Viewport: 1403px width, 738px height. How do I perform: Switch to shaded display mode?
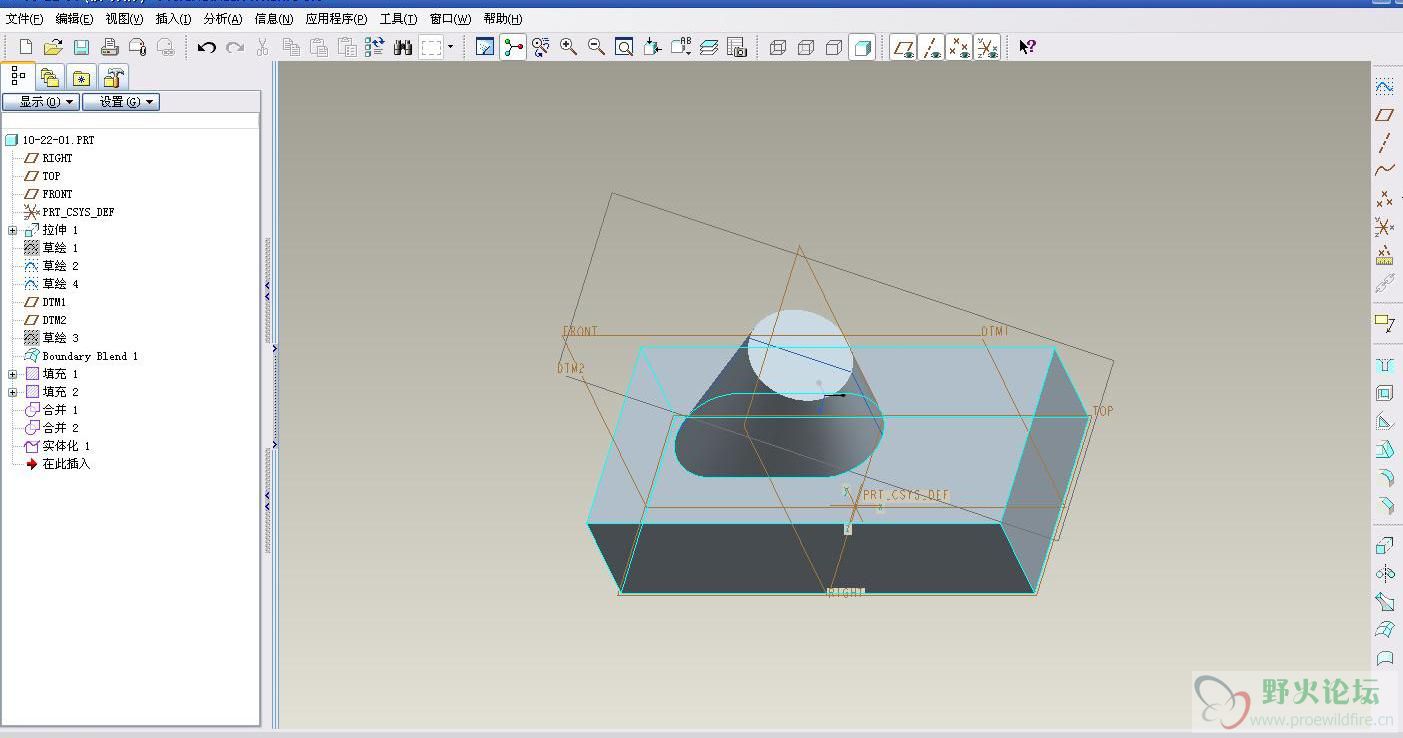(x=862, y=47)
